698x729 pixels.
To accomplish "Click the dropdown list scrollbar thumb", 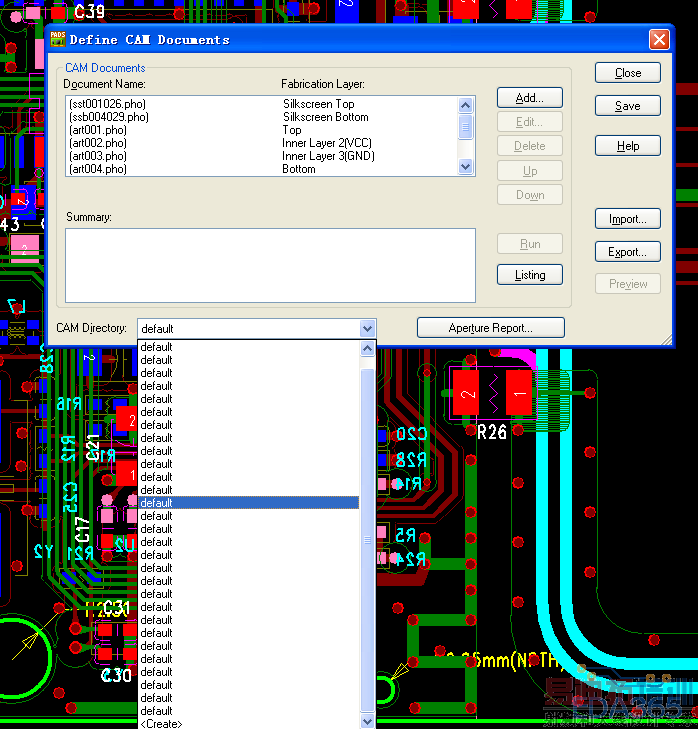I will pos(367,540).
